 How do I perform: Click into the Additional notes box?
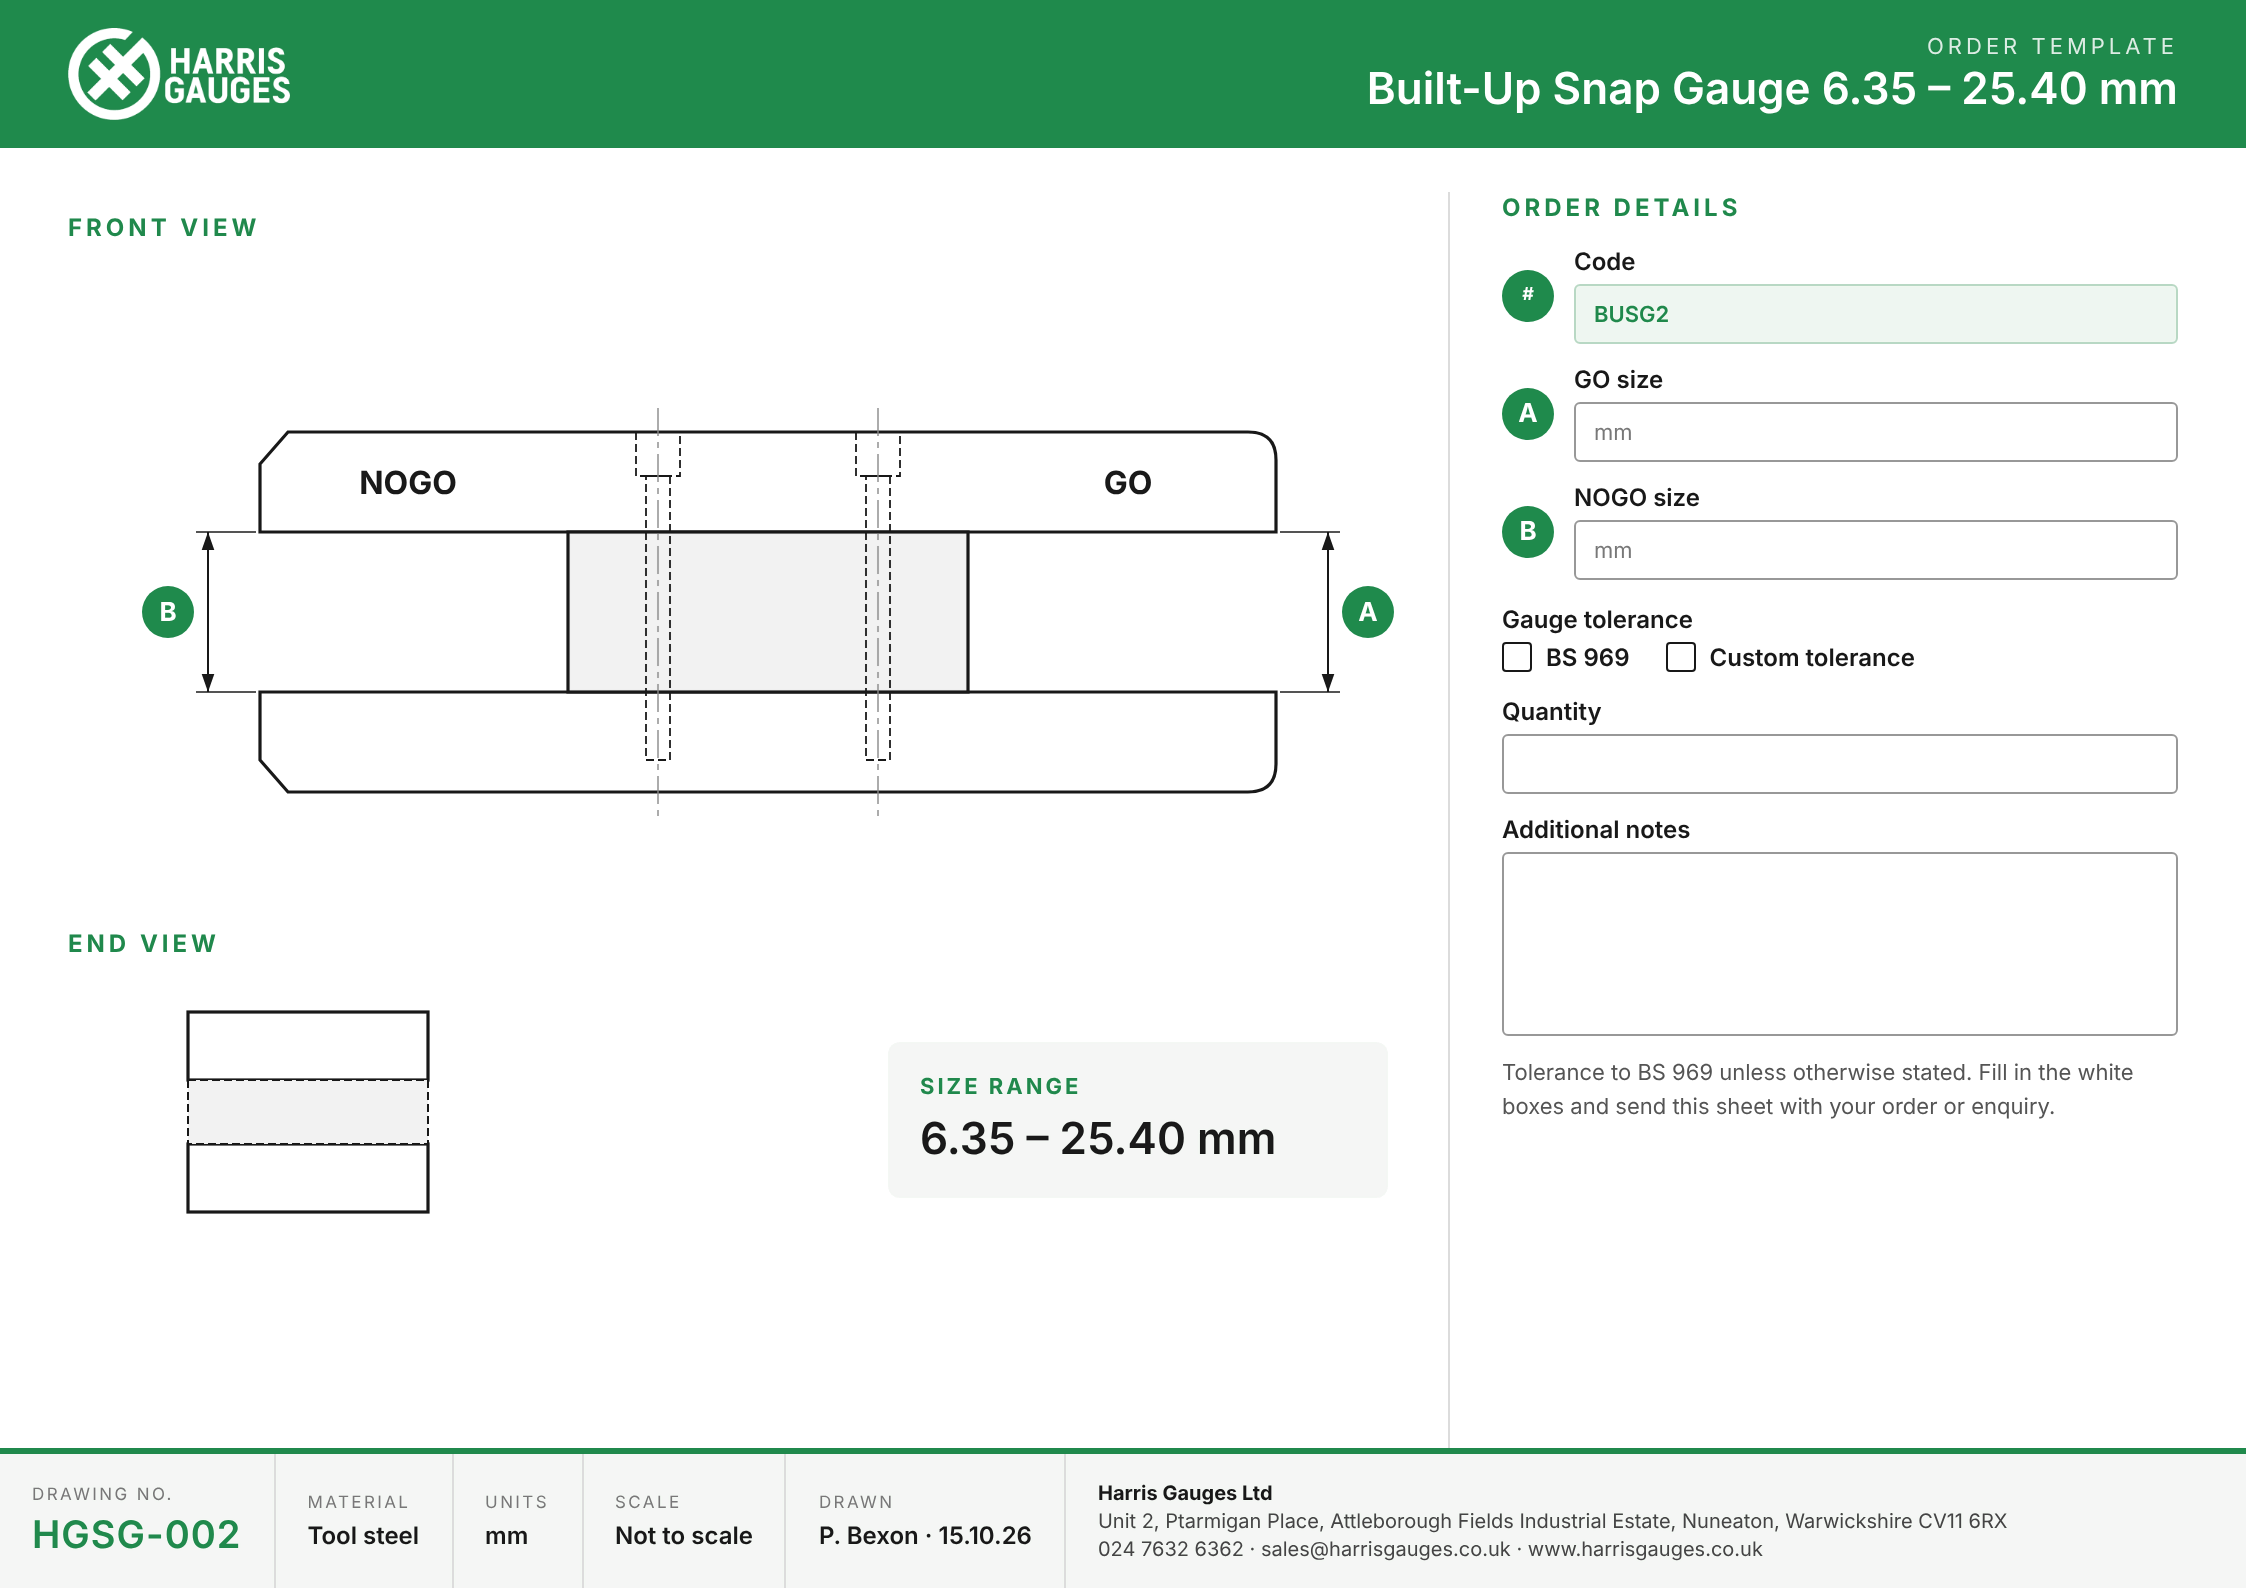[x=1839, y=943]
